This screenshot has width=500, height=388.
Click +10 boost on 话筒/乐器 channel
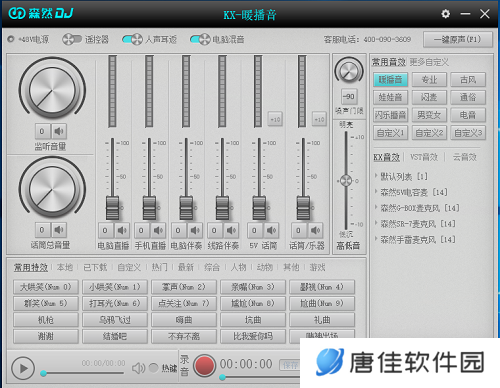click(x=319, y=119)
